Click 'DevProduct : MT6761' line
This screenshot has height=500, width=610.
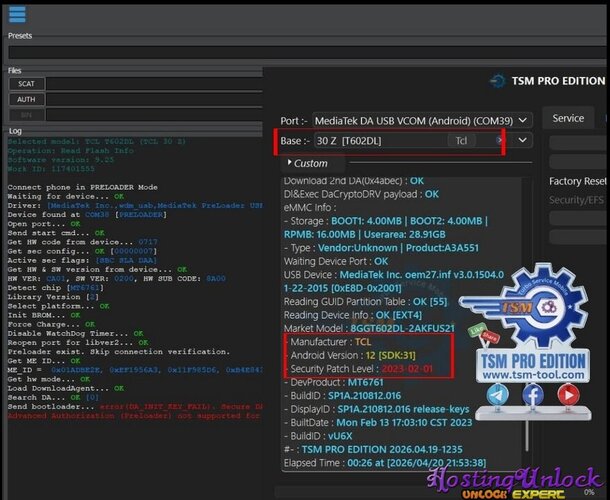[336, 382]
